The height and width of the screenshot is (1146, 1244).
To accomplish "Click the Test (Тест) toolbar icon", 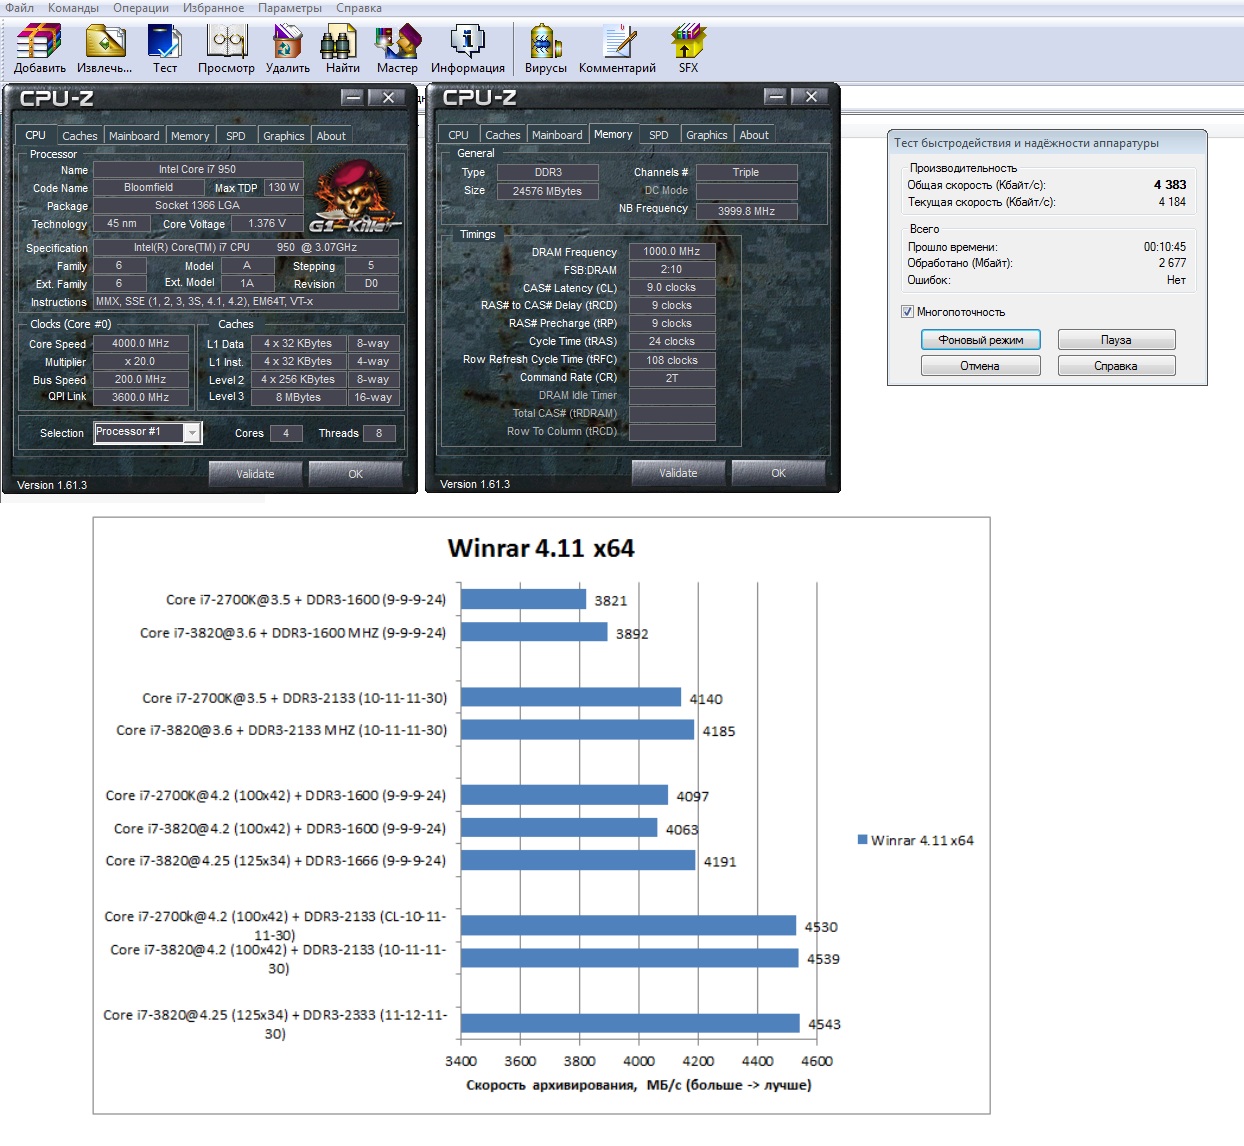I will pos(164,42).
